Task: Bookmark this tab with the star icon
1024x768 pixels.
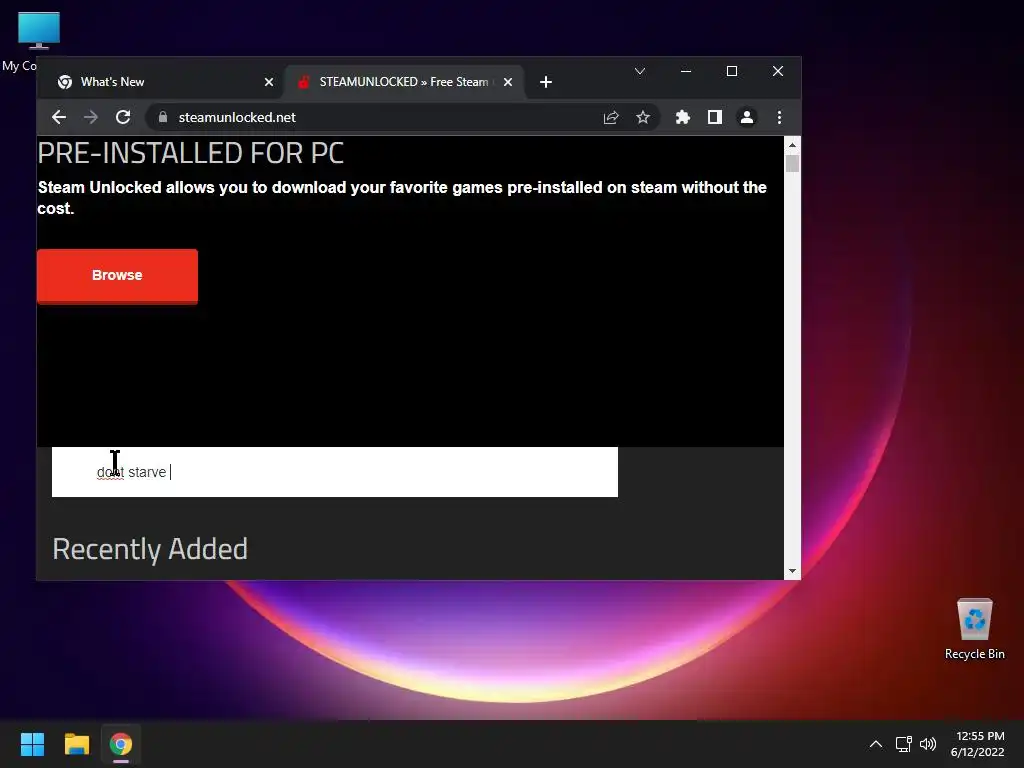Action: point(643,118)
